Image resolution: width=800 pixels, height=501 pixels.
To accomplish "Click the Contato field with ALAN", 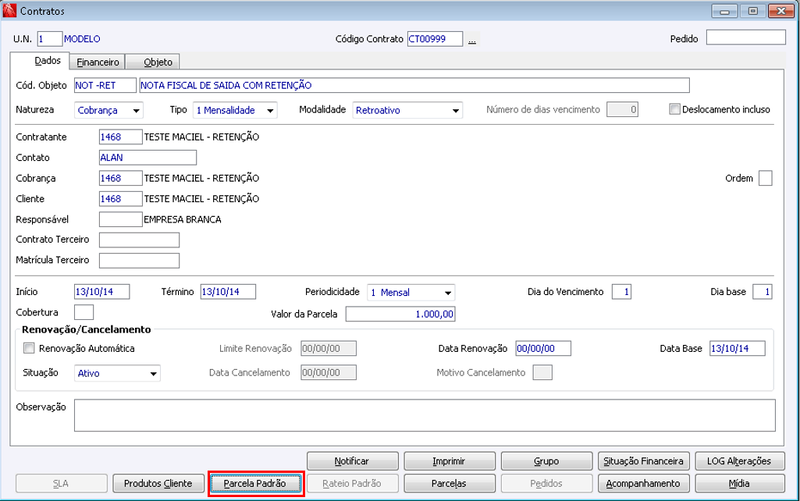I will tap(147, 158).
